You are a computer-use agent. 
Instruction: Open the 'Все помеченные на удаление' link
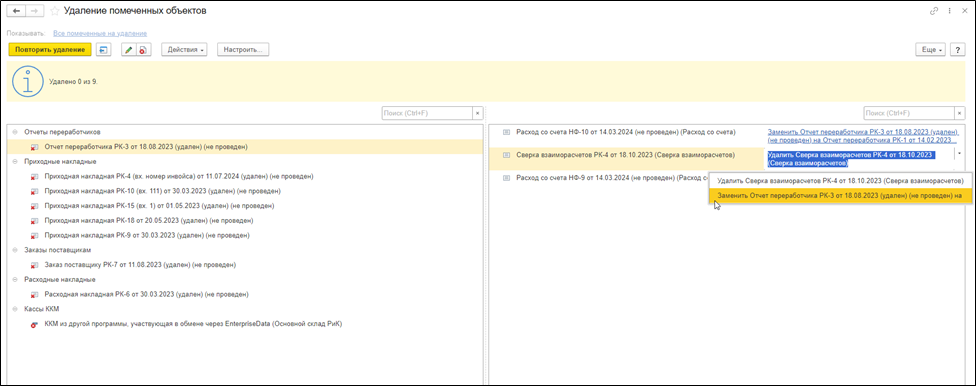(100, 32)
